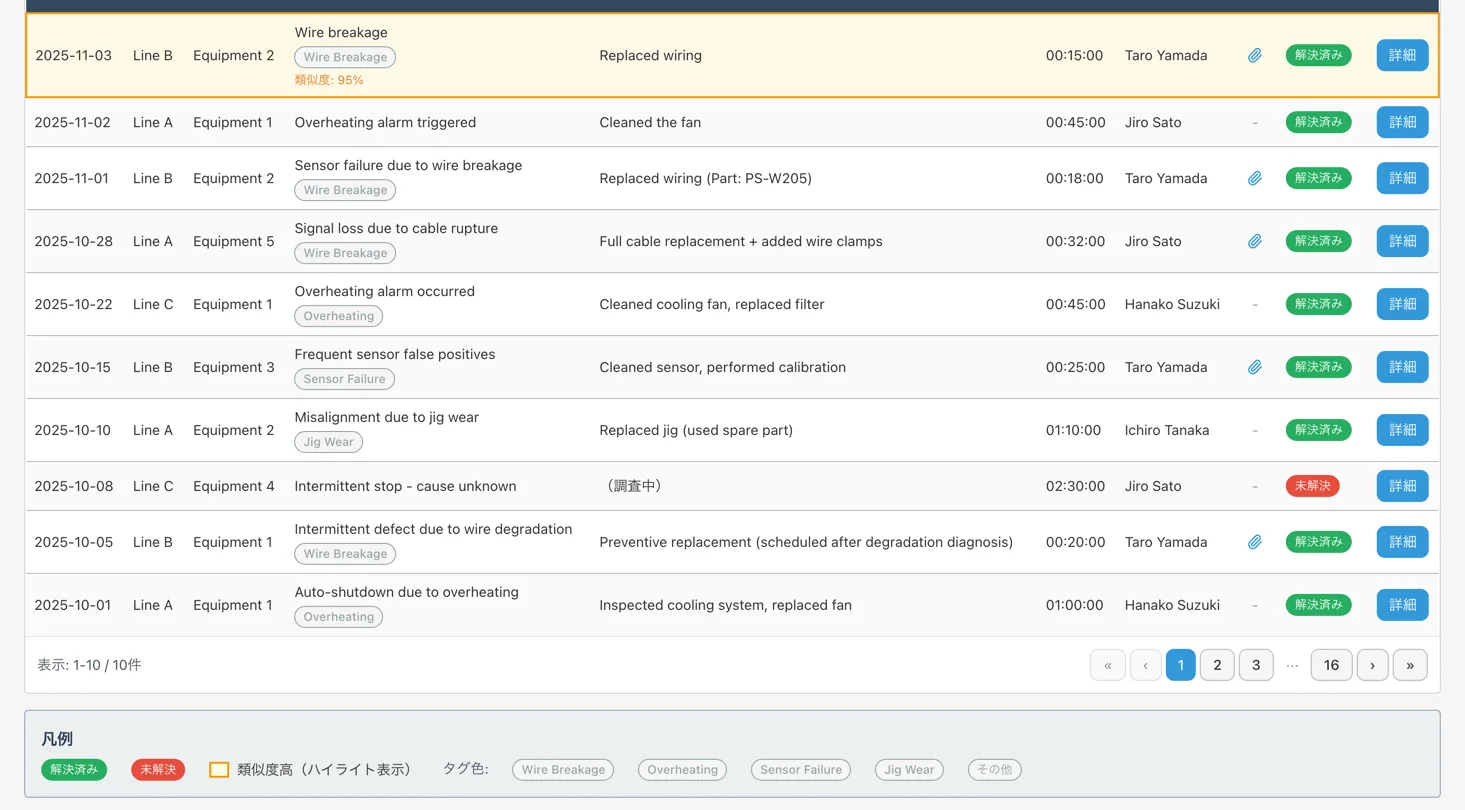Click 'Cleaned cooling fan, replaced filter' cell

click(x=712, y=304)
